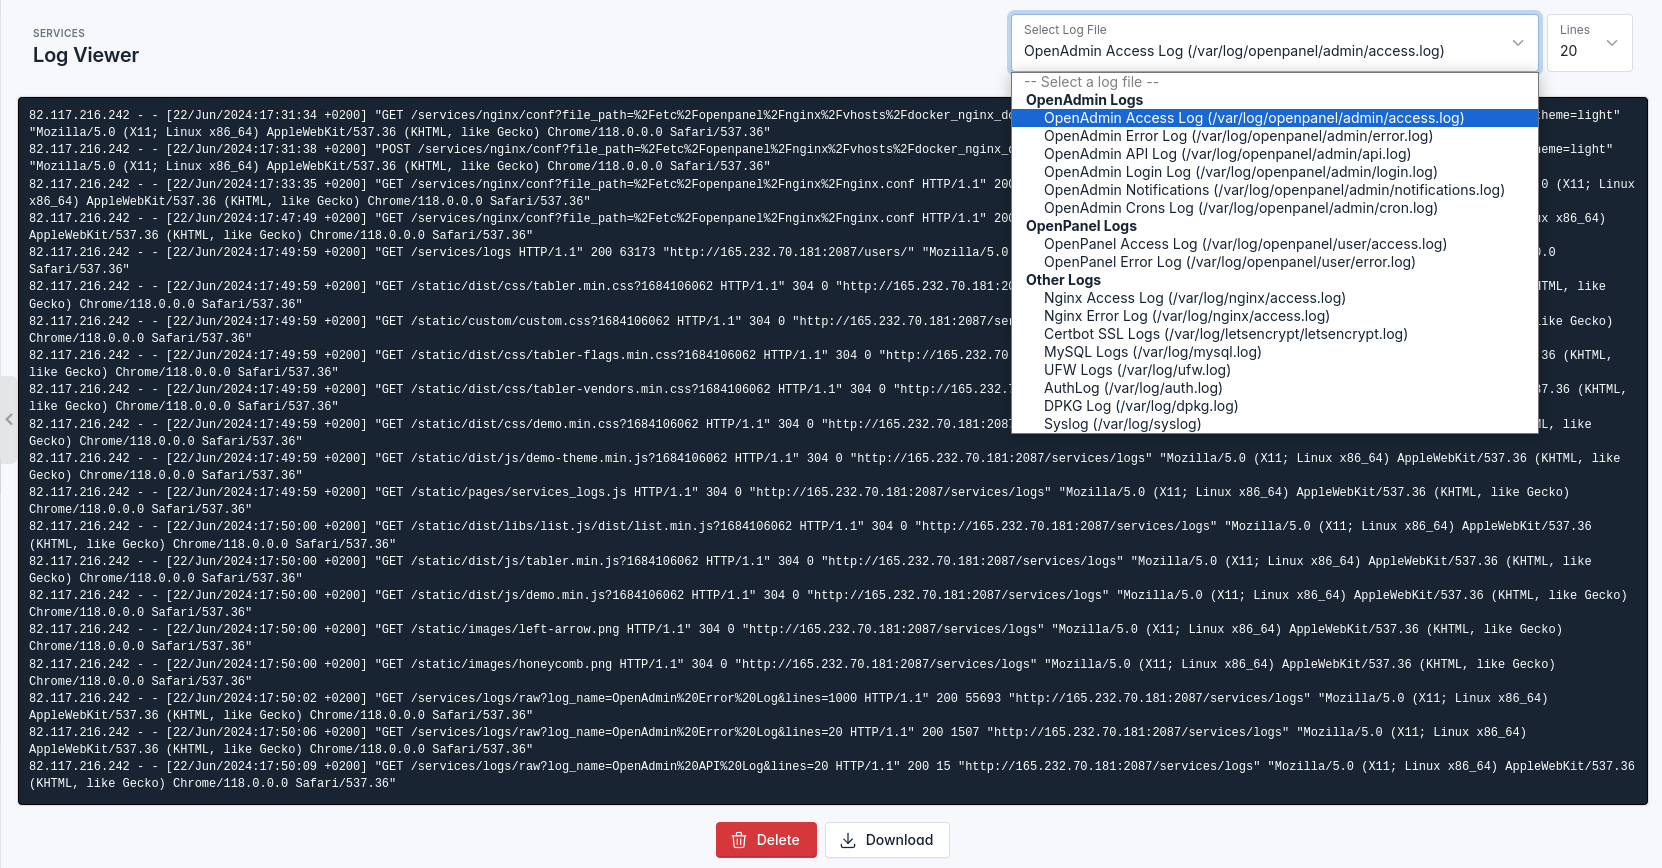Collapse the Select Log File dropdown chevron
This screenshot has height=868, width=1662.
click(1517, 43)
